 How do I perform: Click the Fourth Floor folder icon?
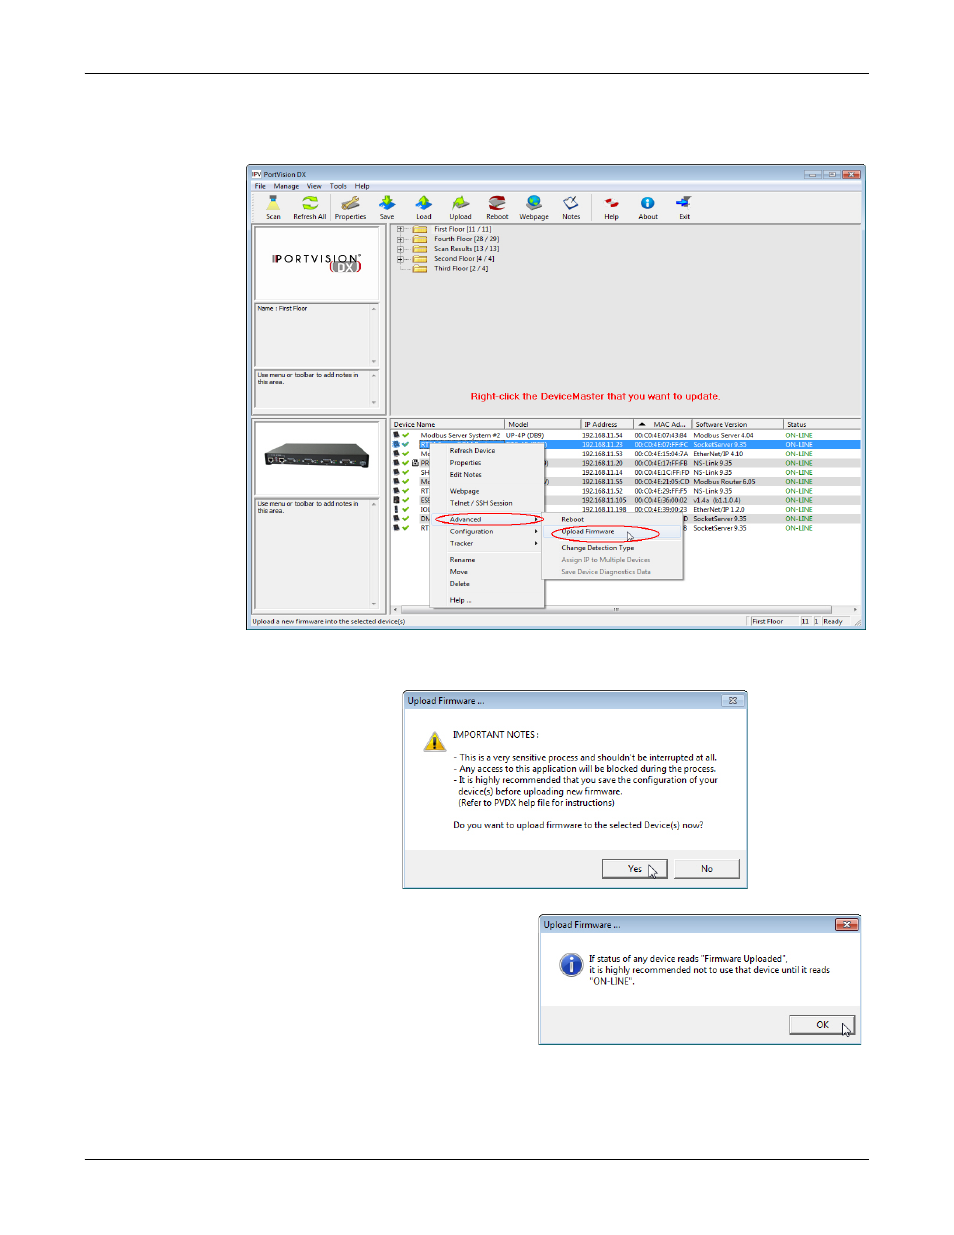point(420,239)
